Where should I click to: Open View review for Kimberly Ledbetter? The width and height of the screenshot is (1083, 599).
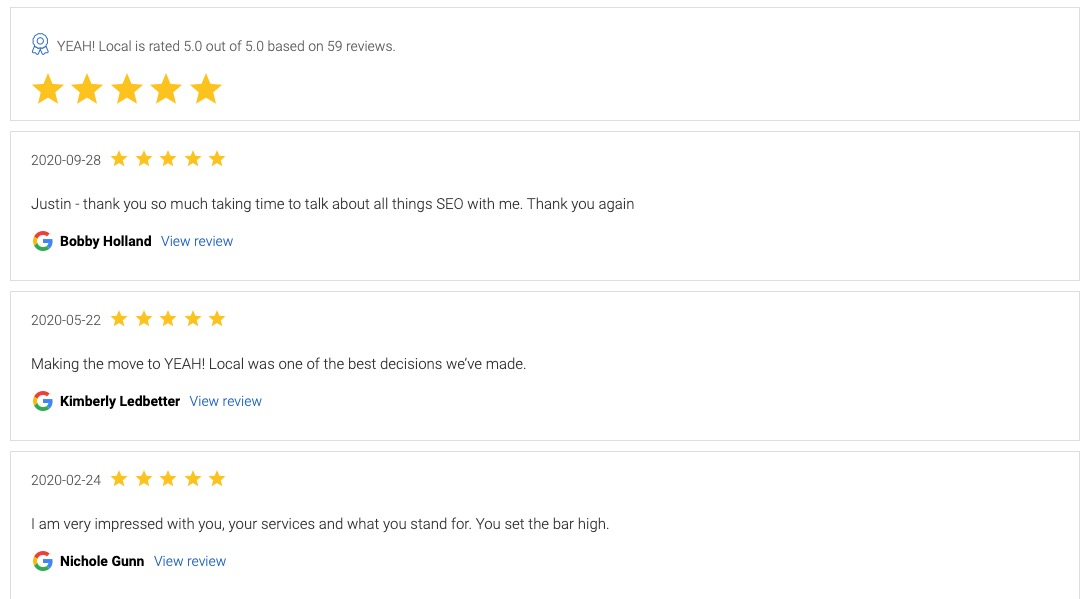pyautogui.click(x=225, y=401)
